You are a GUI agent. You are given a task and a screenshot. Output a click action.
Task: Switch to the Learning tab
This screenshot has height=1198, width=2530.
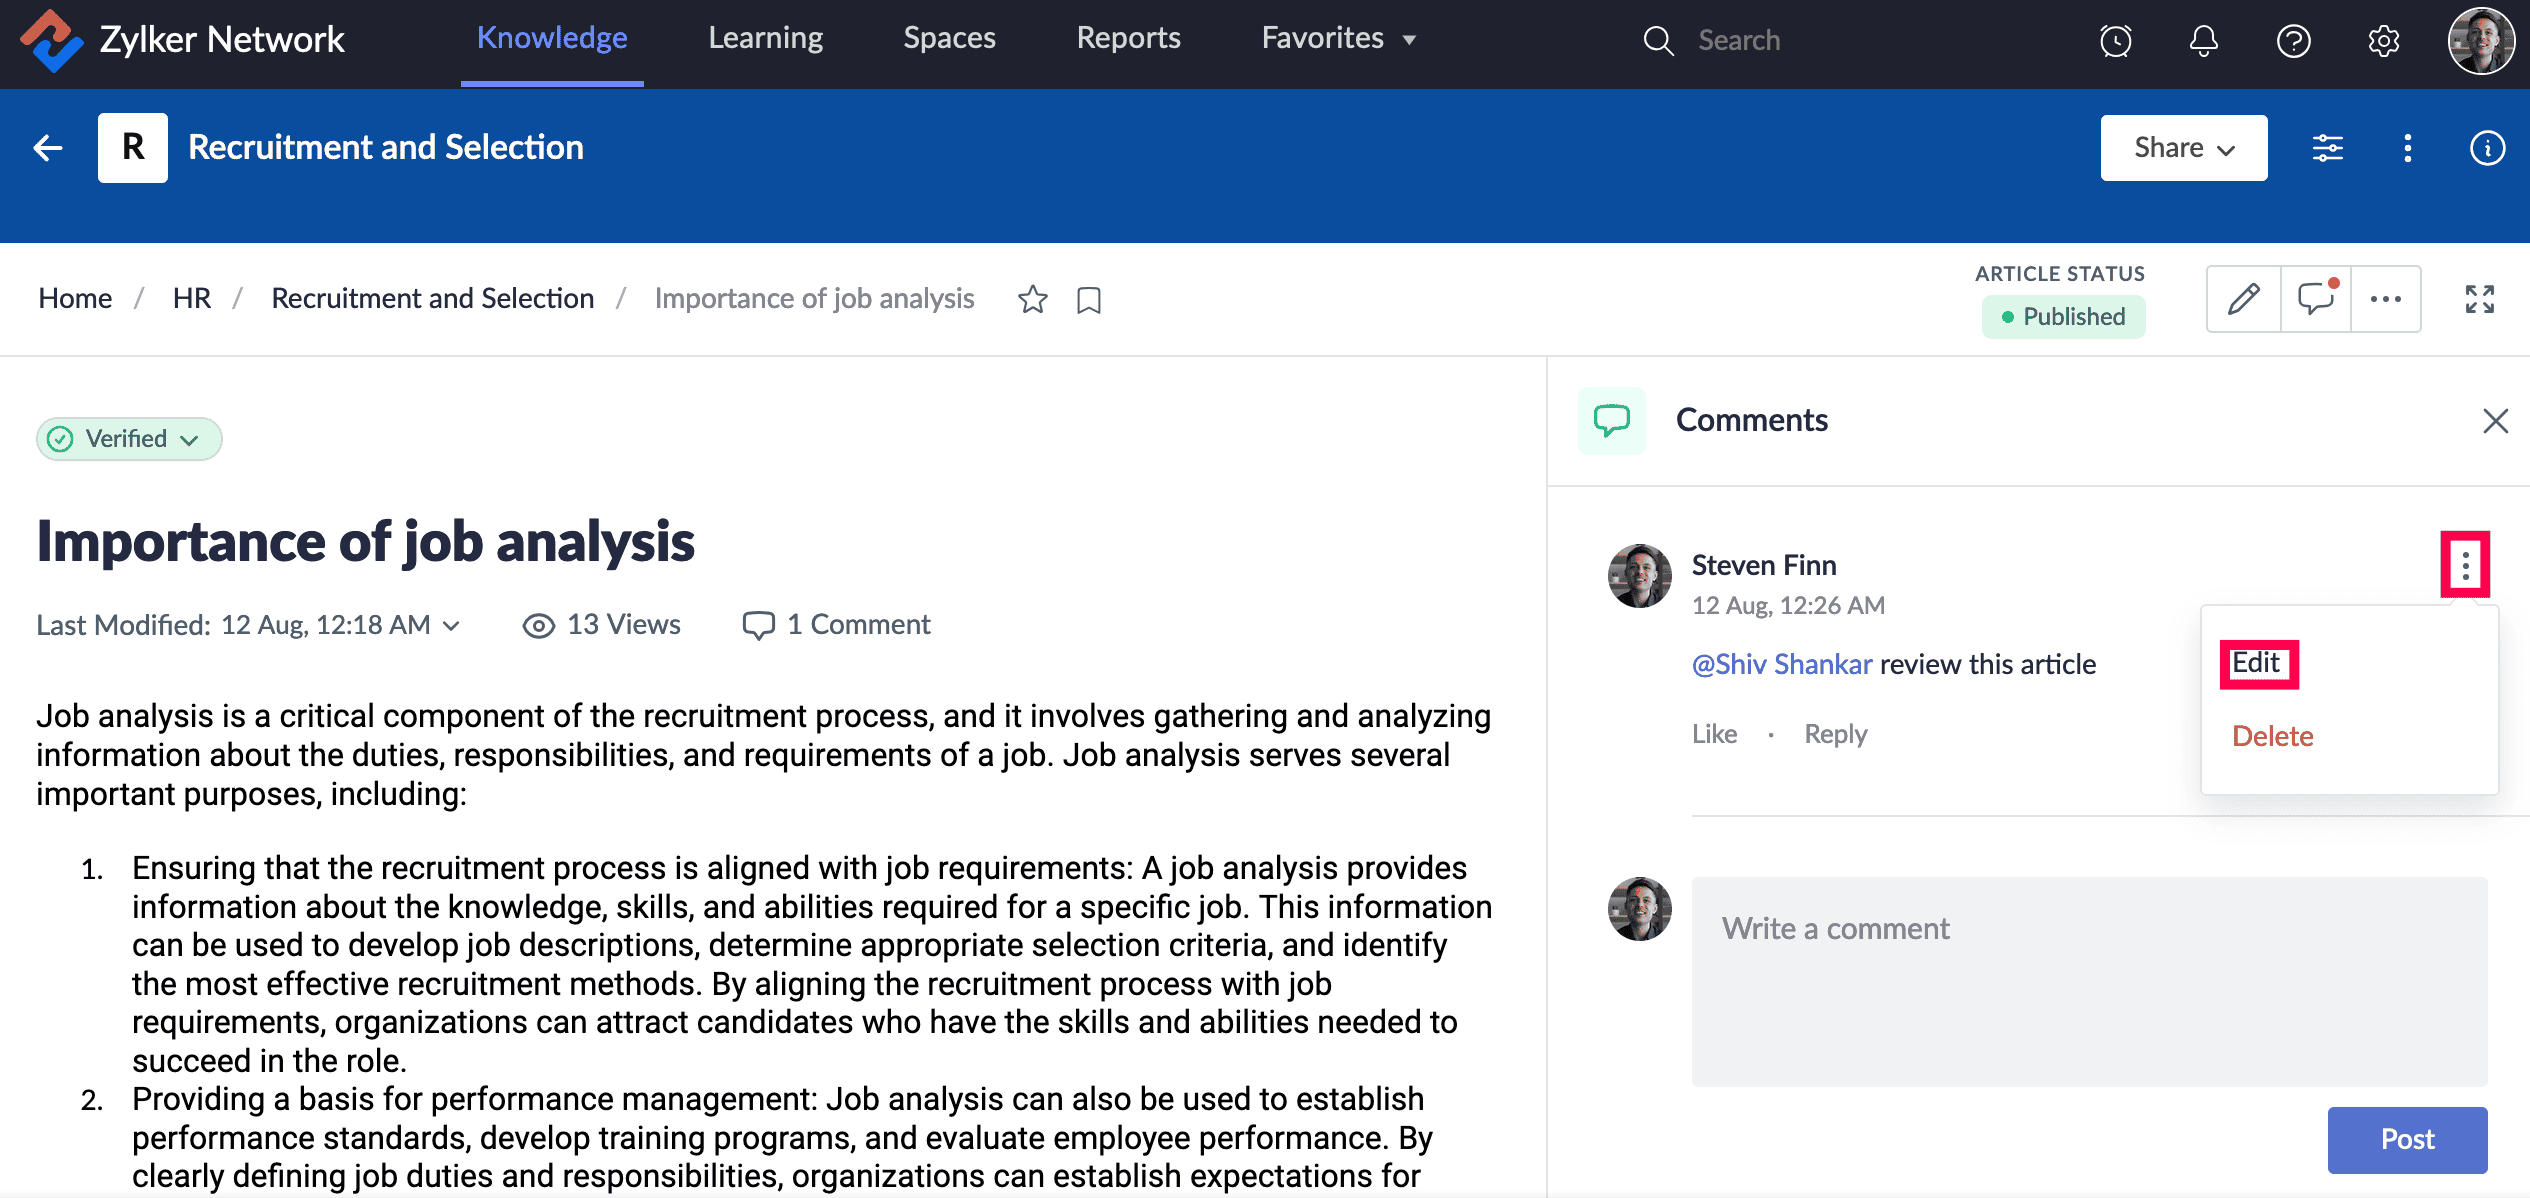765,39
